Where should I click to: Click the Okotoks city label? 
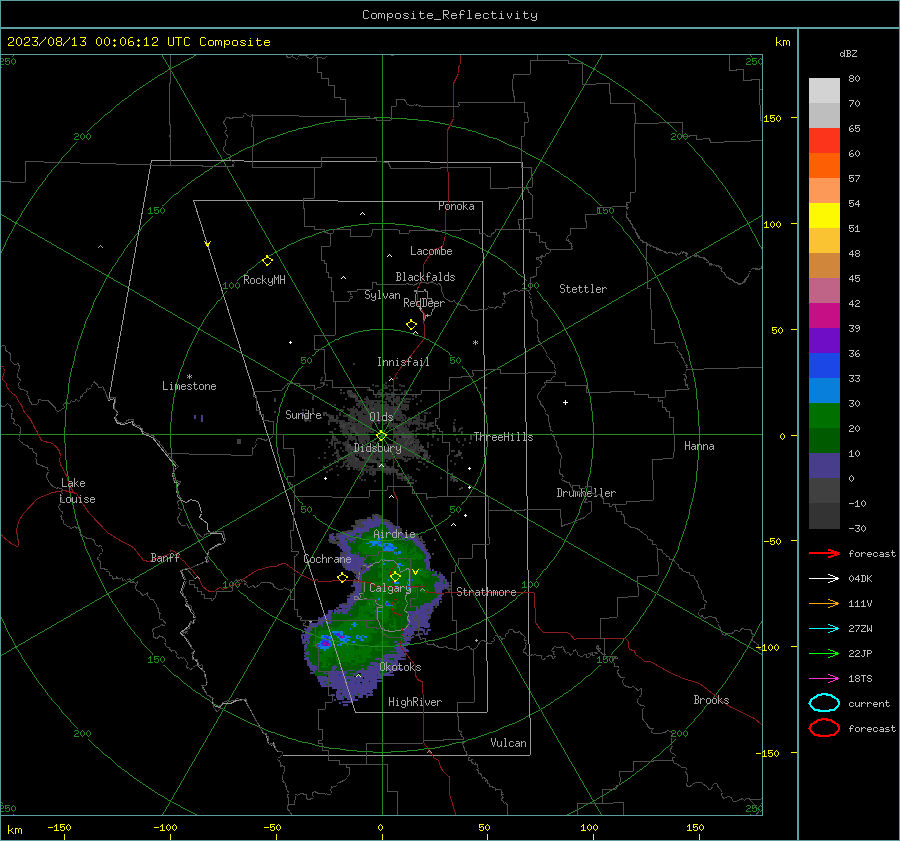click(x=400, y=667)
